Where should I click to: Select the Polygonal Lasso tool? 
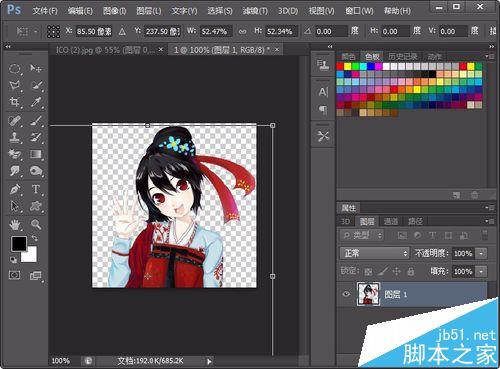click(x=14, y=85)
